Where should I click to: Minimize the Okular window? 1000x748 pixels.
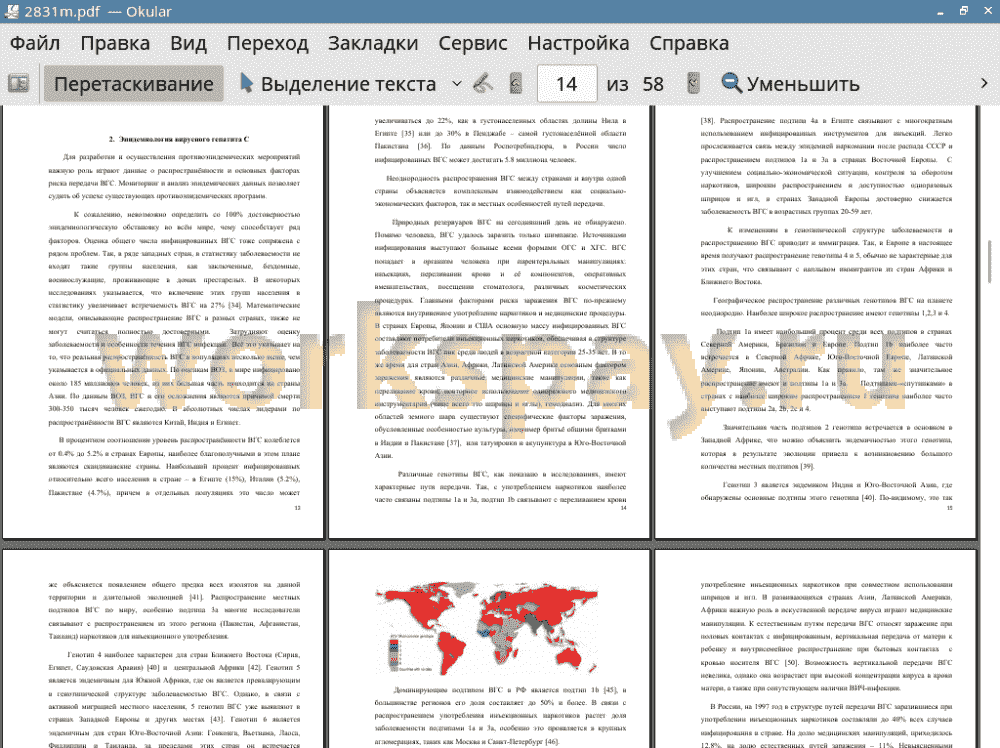pos(941,11)
